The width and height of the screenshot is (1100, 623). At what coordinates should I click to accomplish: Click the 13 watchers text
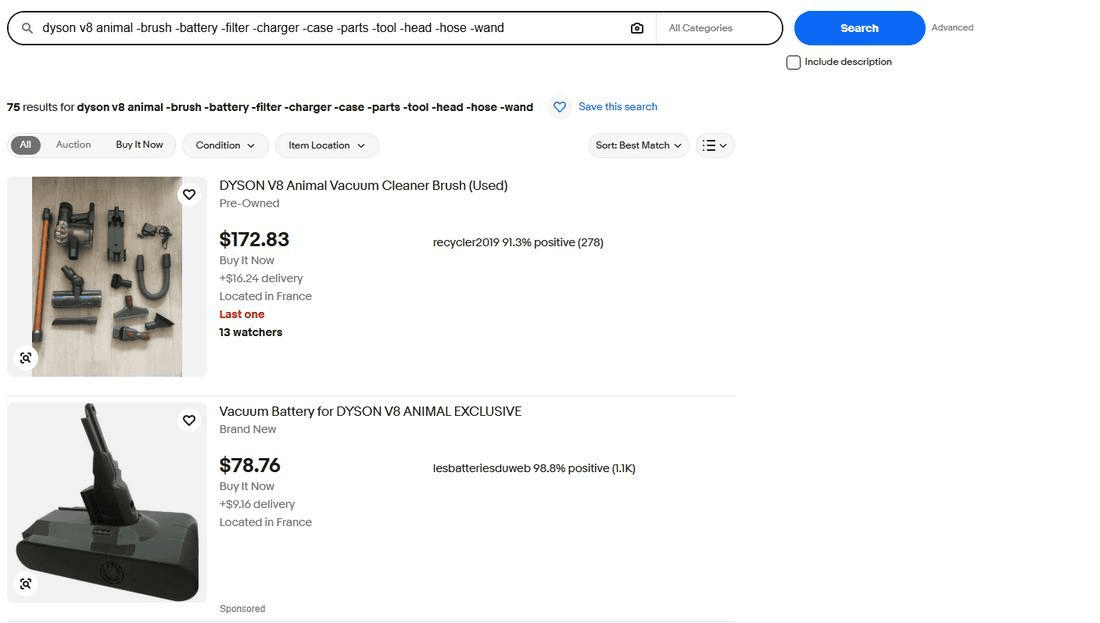click(250, 333)
